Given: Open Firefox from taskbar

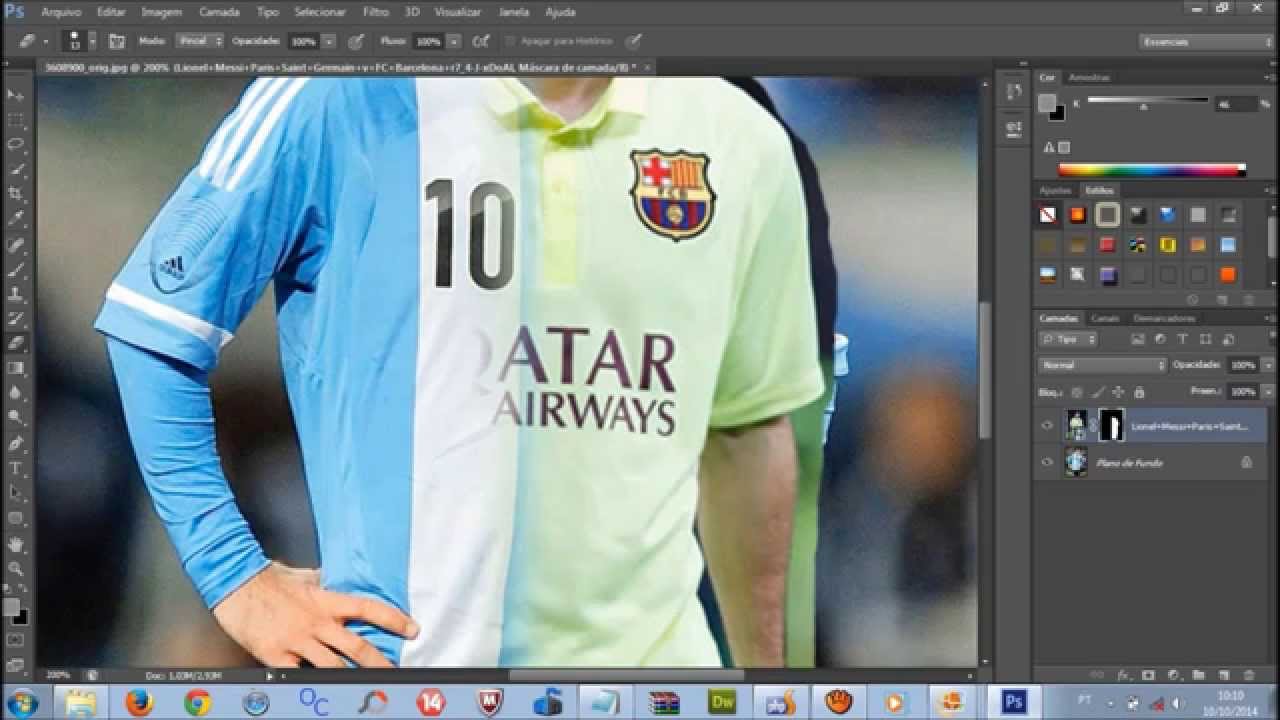Looking at the screenshot, I should coord(139,703).
